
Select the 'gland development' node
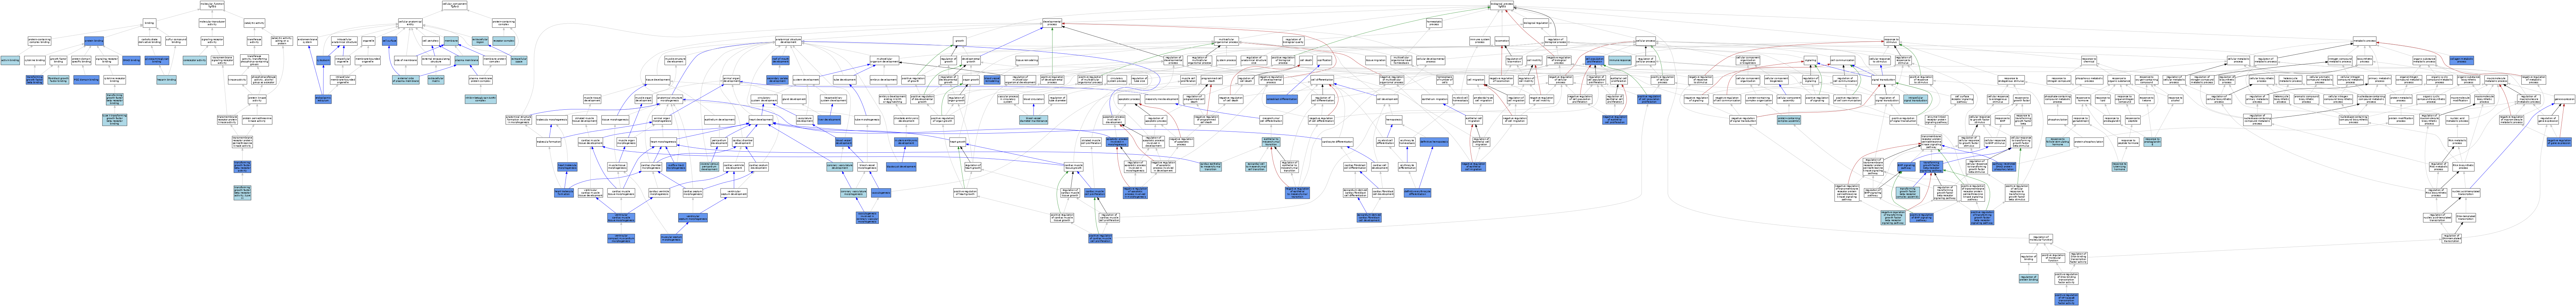[x=794, y=99]
